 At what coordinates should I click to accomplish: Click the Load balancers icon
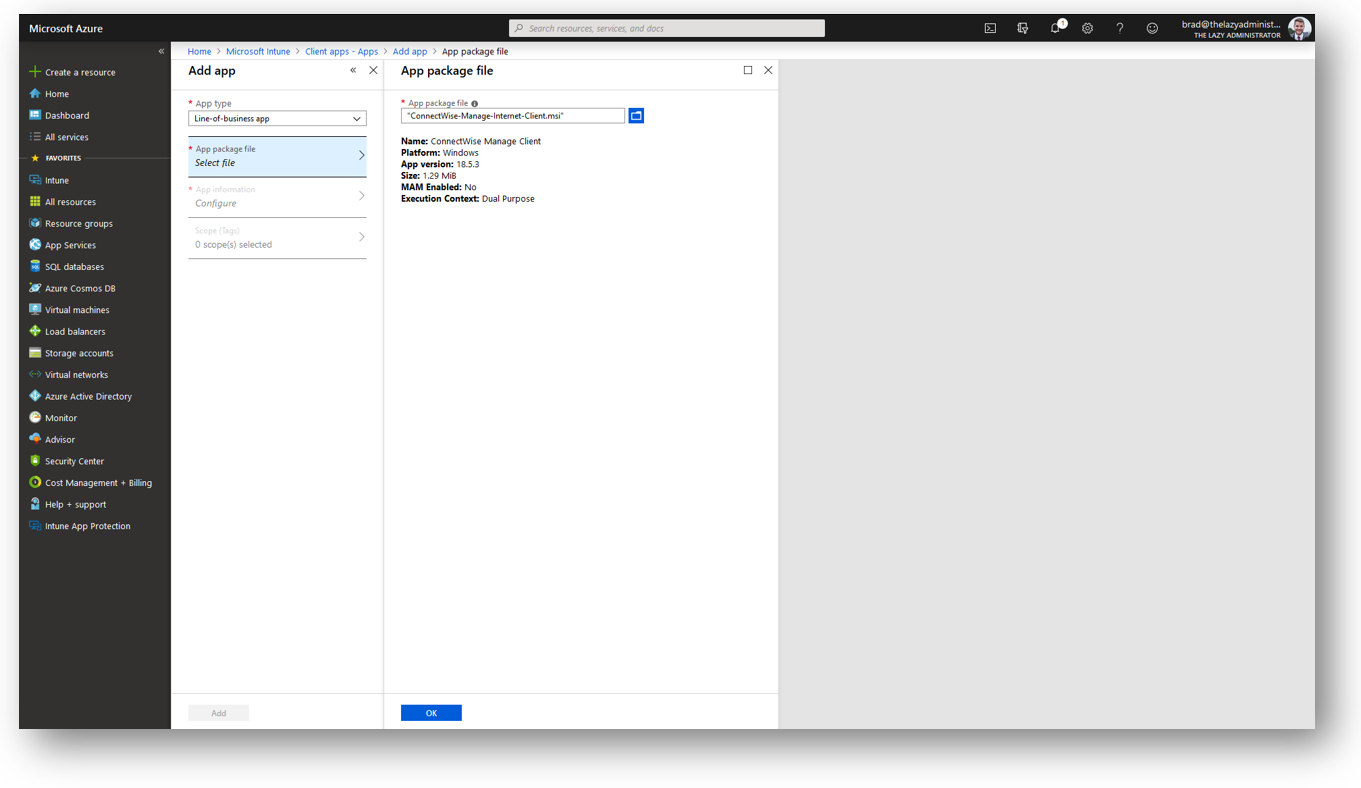[35, 331]
